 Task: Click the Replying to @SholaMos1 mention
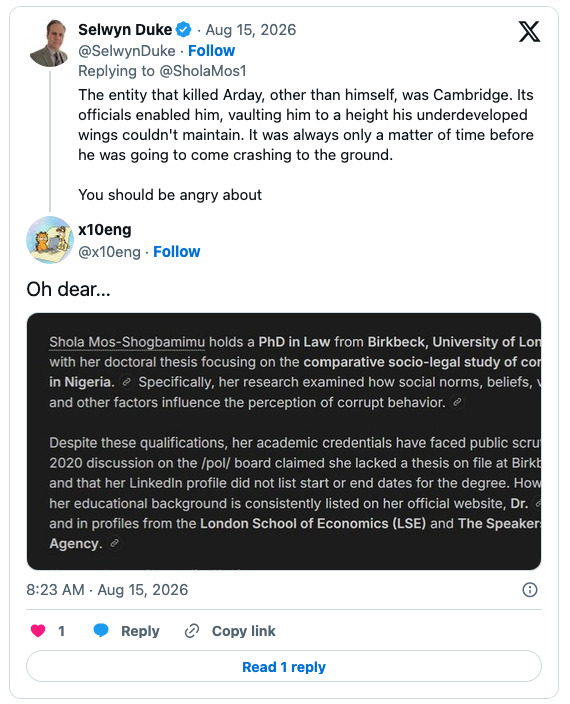pyautogui.click(x=203, y=71)
